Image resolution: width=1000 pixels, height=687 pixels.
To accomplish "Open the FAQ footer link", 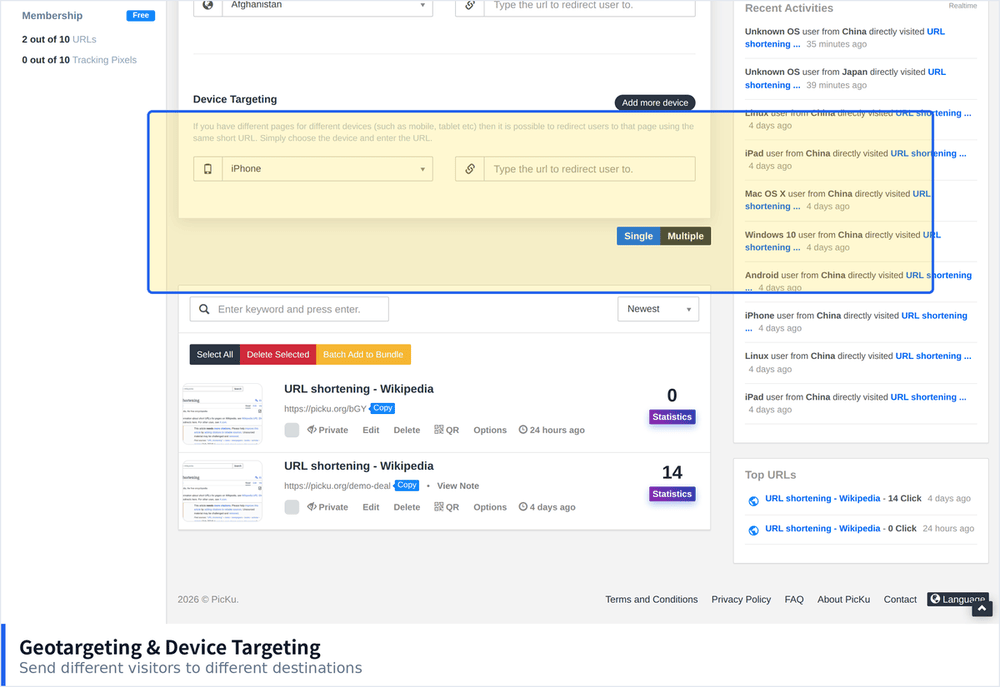I will [794, 600].
